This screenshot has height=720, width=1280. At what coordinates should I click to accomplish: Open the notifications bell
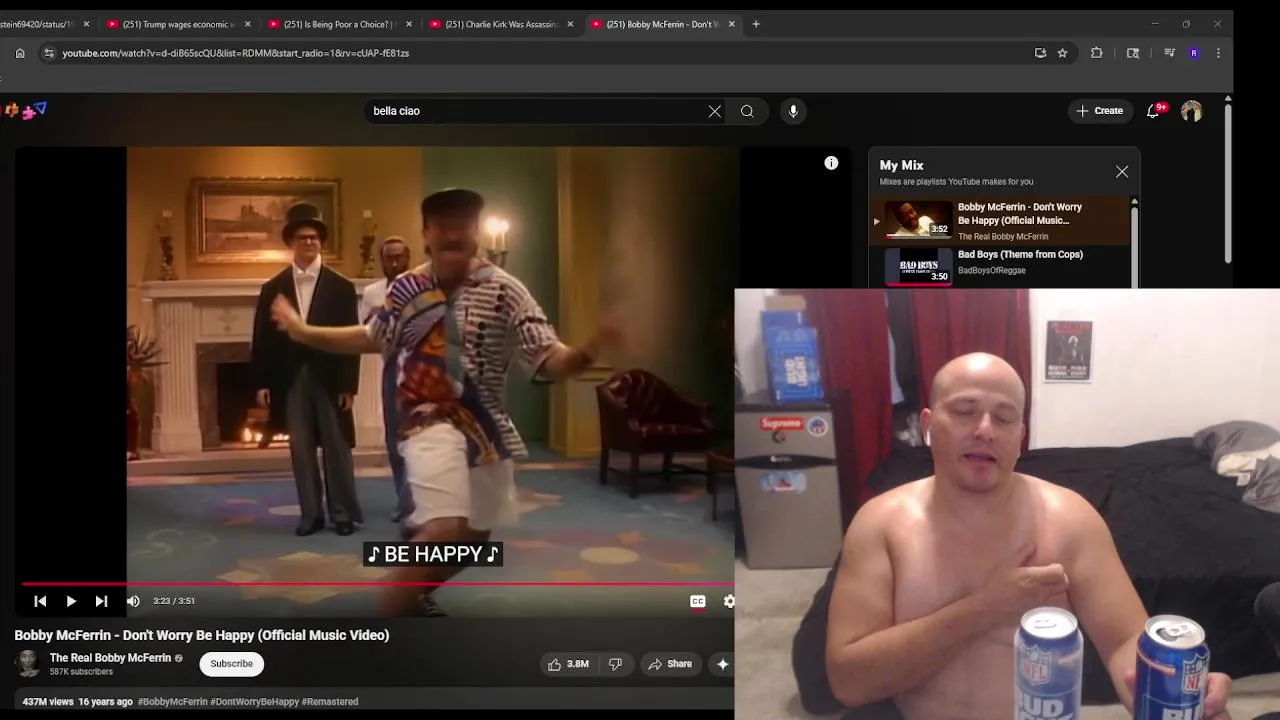1153,111
